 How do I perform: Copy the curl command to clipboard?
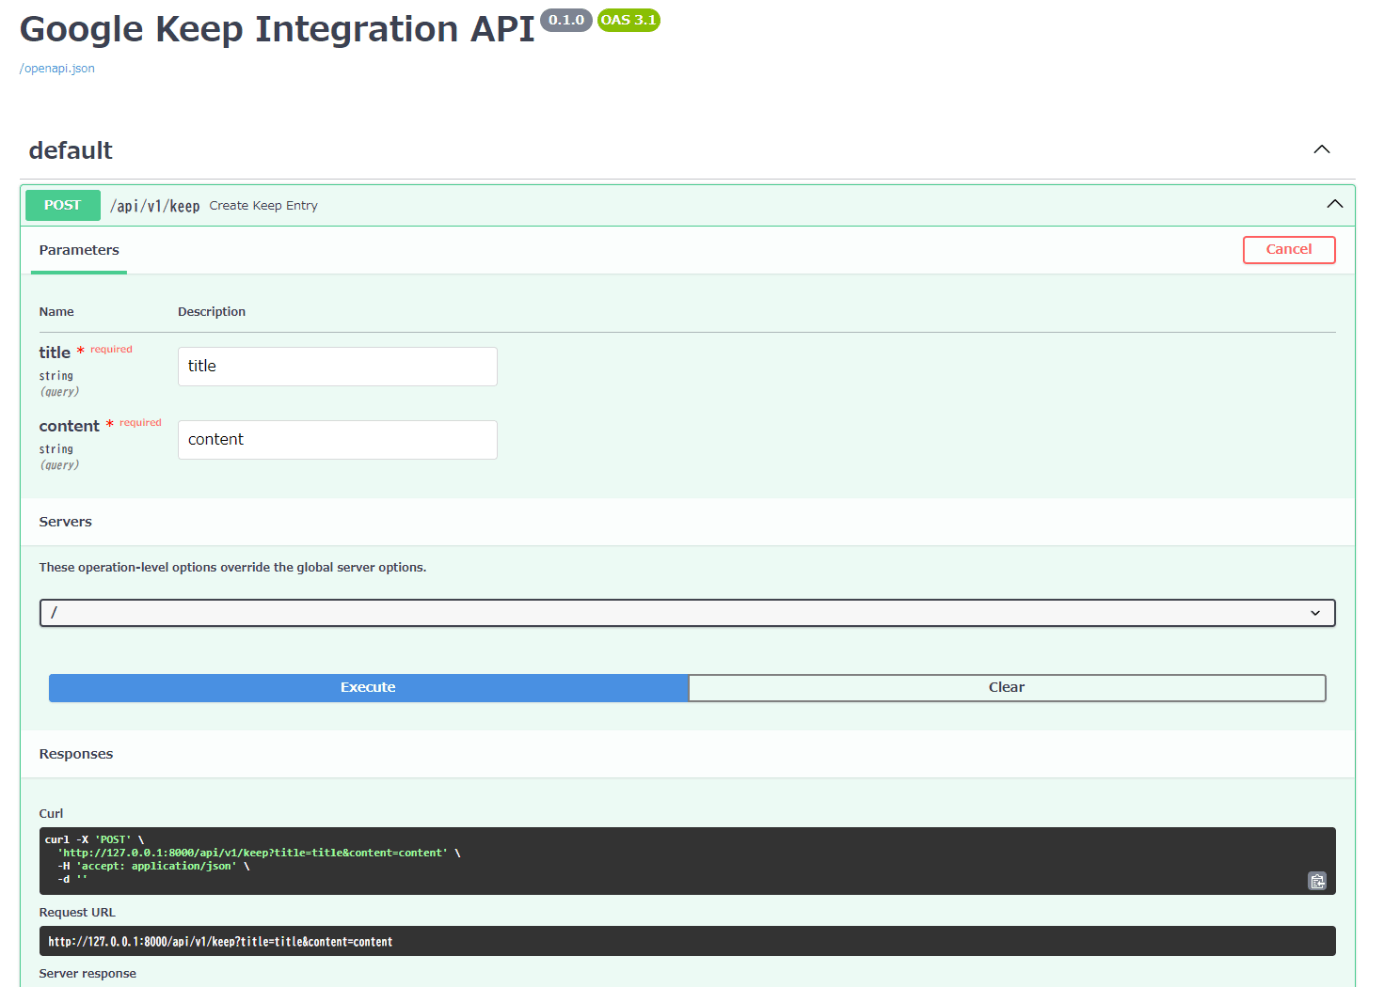pyautogui.click(x=1317, y=881)
